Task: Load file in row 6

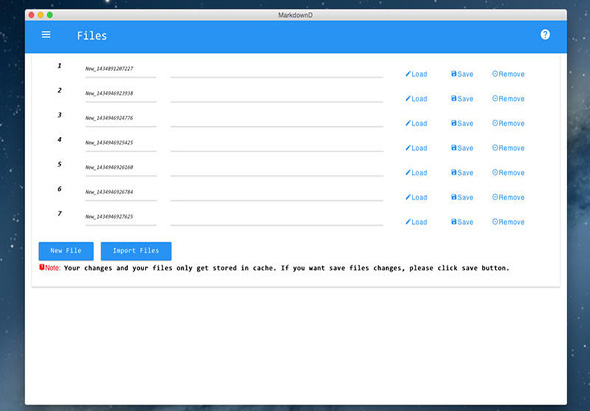Action: (416, 197)
